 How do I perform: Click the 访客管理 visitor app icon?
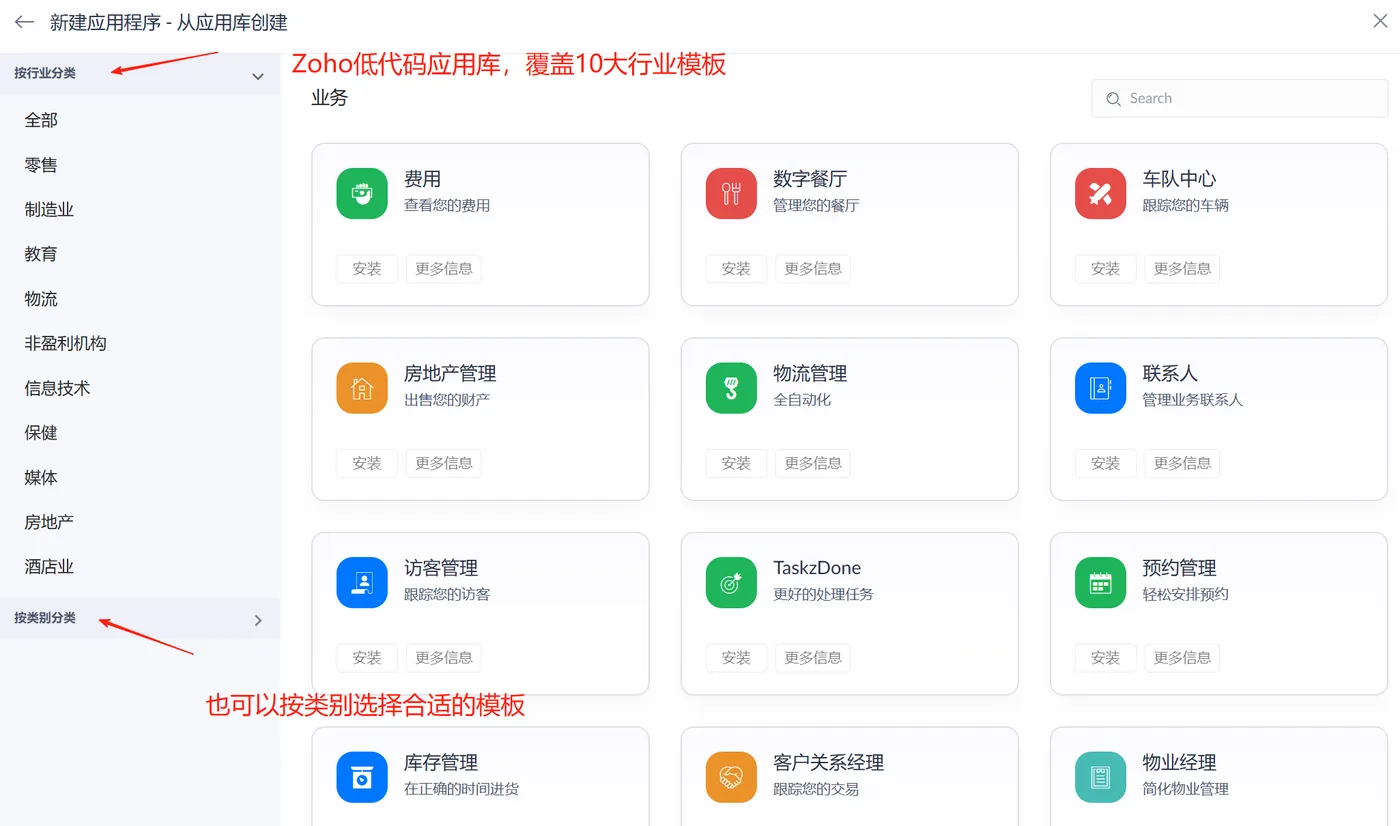[361, 582]
